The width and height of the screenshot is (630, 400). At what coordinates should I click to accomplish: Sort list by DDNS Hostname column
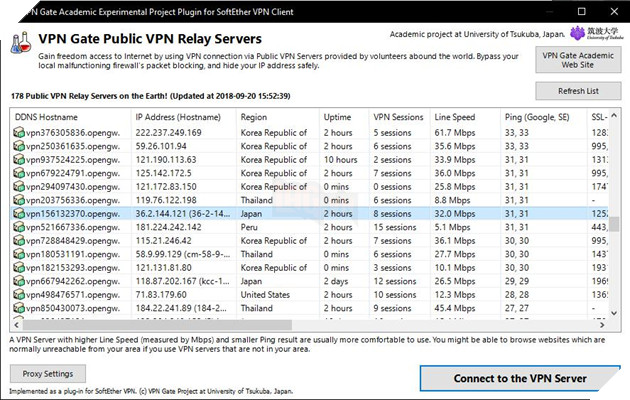(x=70, y=117)
